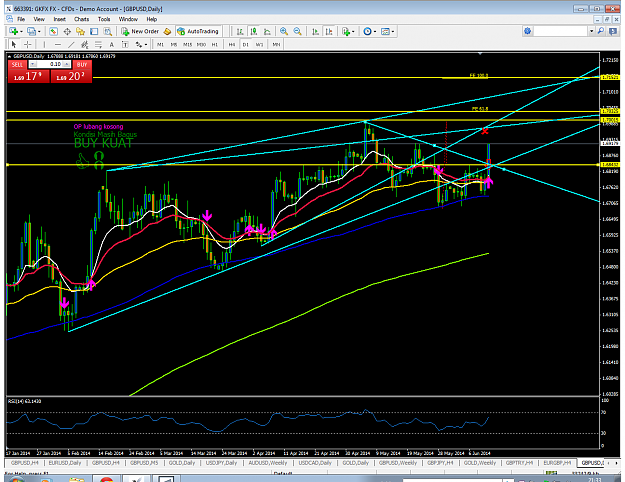Select the arrow Cursor tool
This screenshot has width=625, height=482.
pyautogui.click(x=14, y=44)
